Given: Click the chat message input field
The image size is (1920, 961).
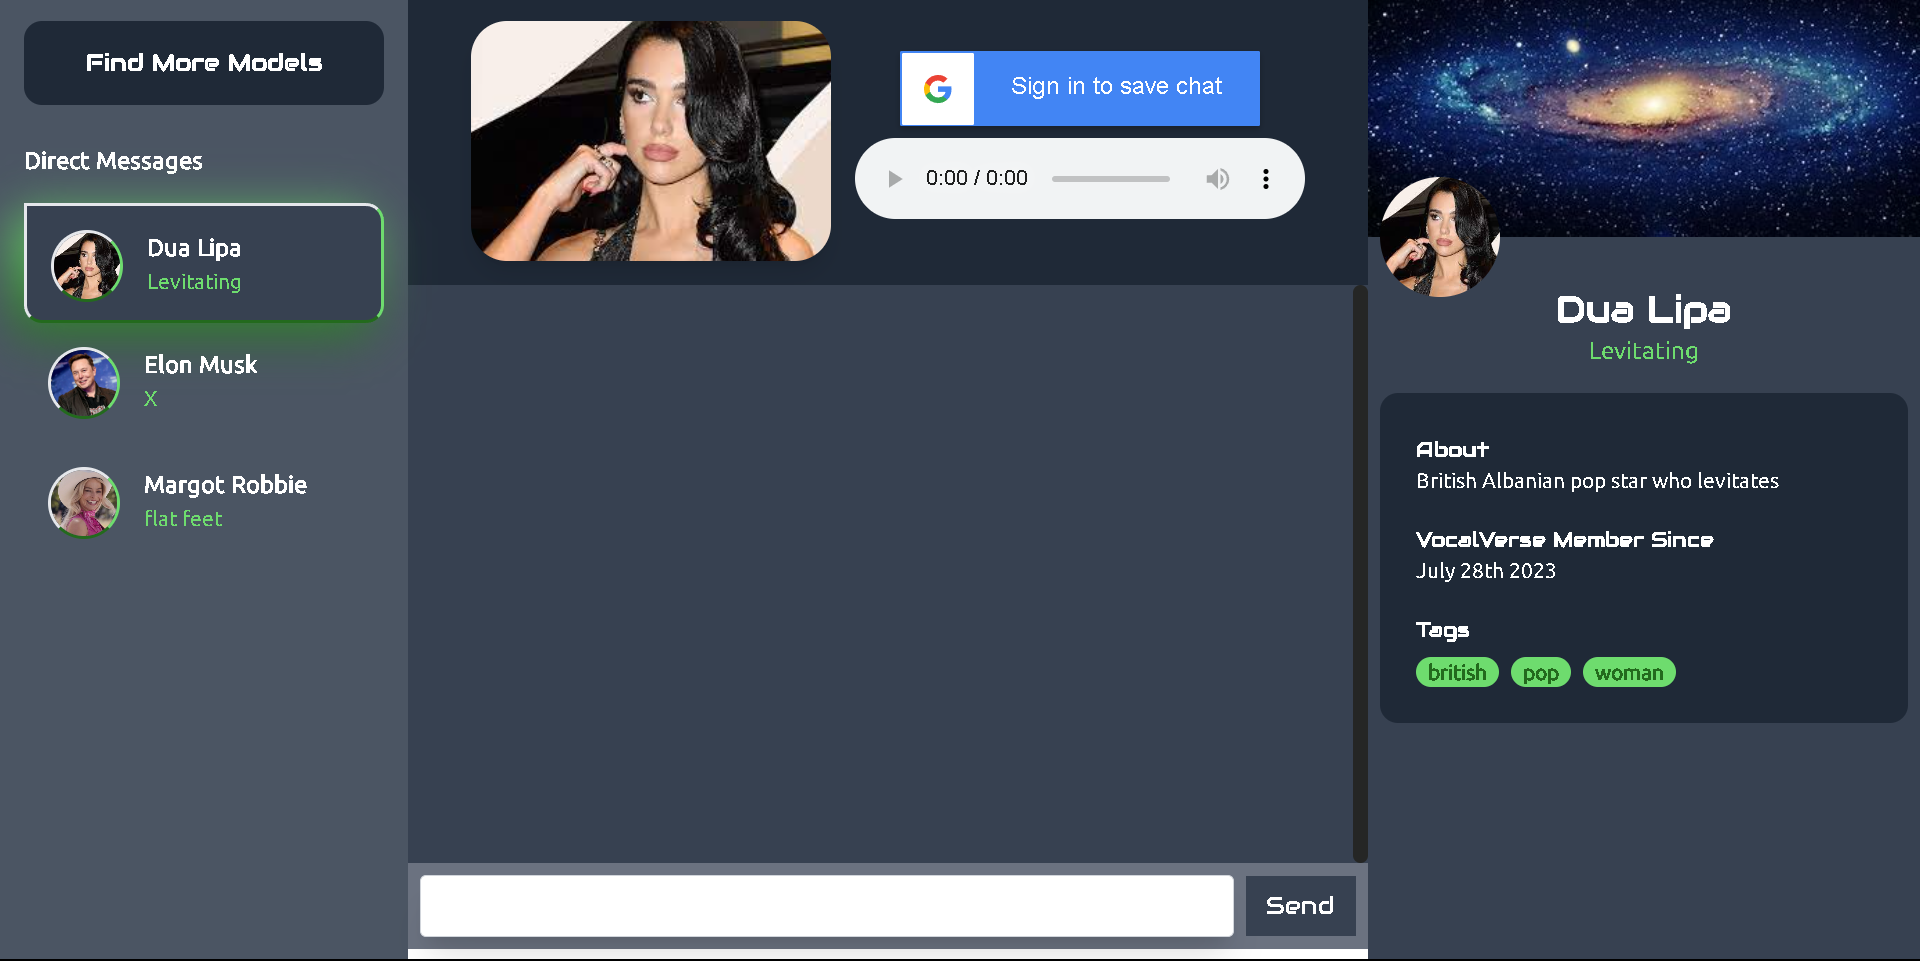Looking at the screenshot, I should pos(827,906).
